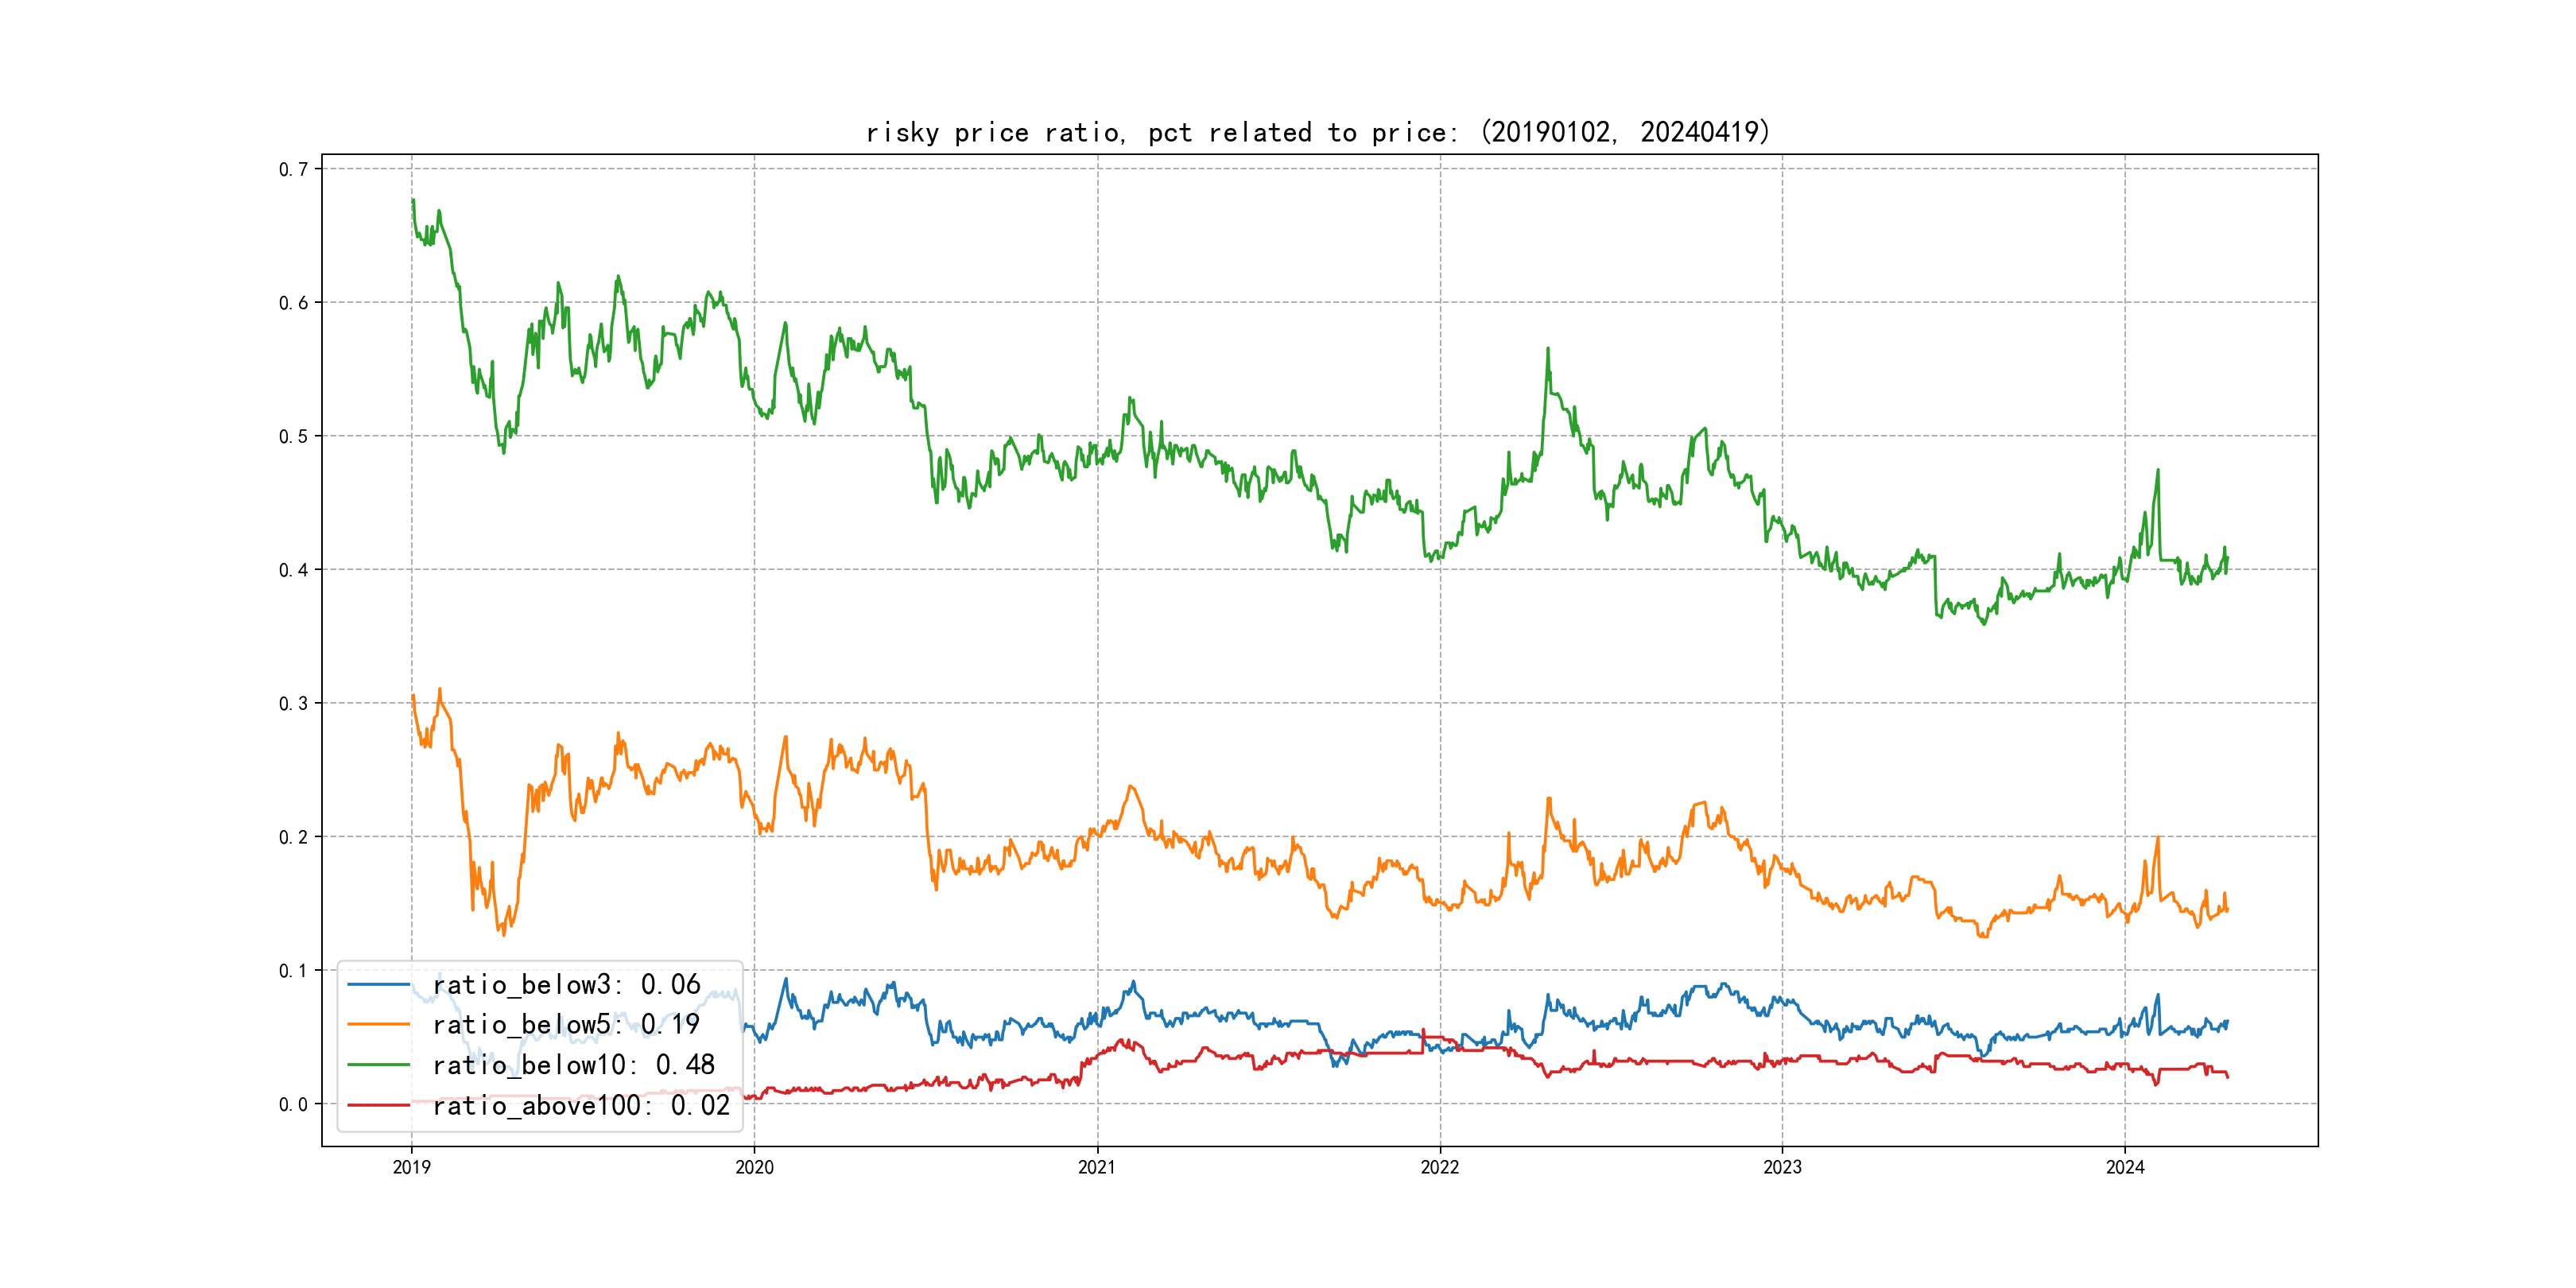The height and width of the screenshot is (1288, 2576).
Task: Click the orange ratio_below5 legend line sample
Action: 378,1025
